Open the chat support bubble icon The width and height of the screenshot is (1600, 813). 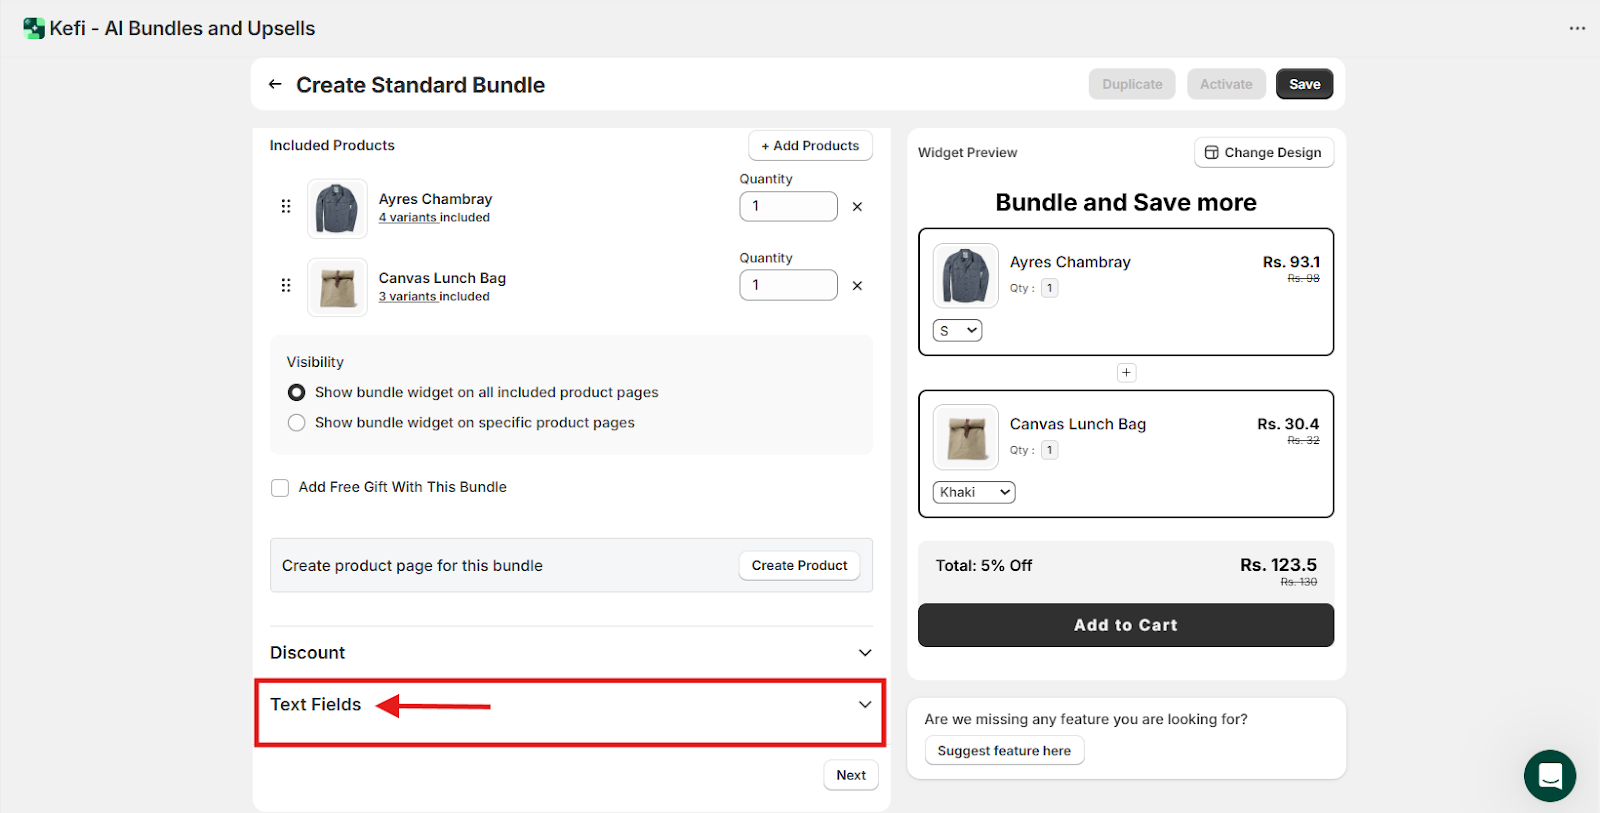click(x=1549, y=776)
